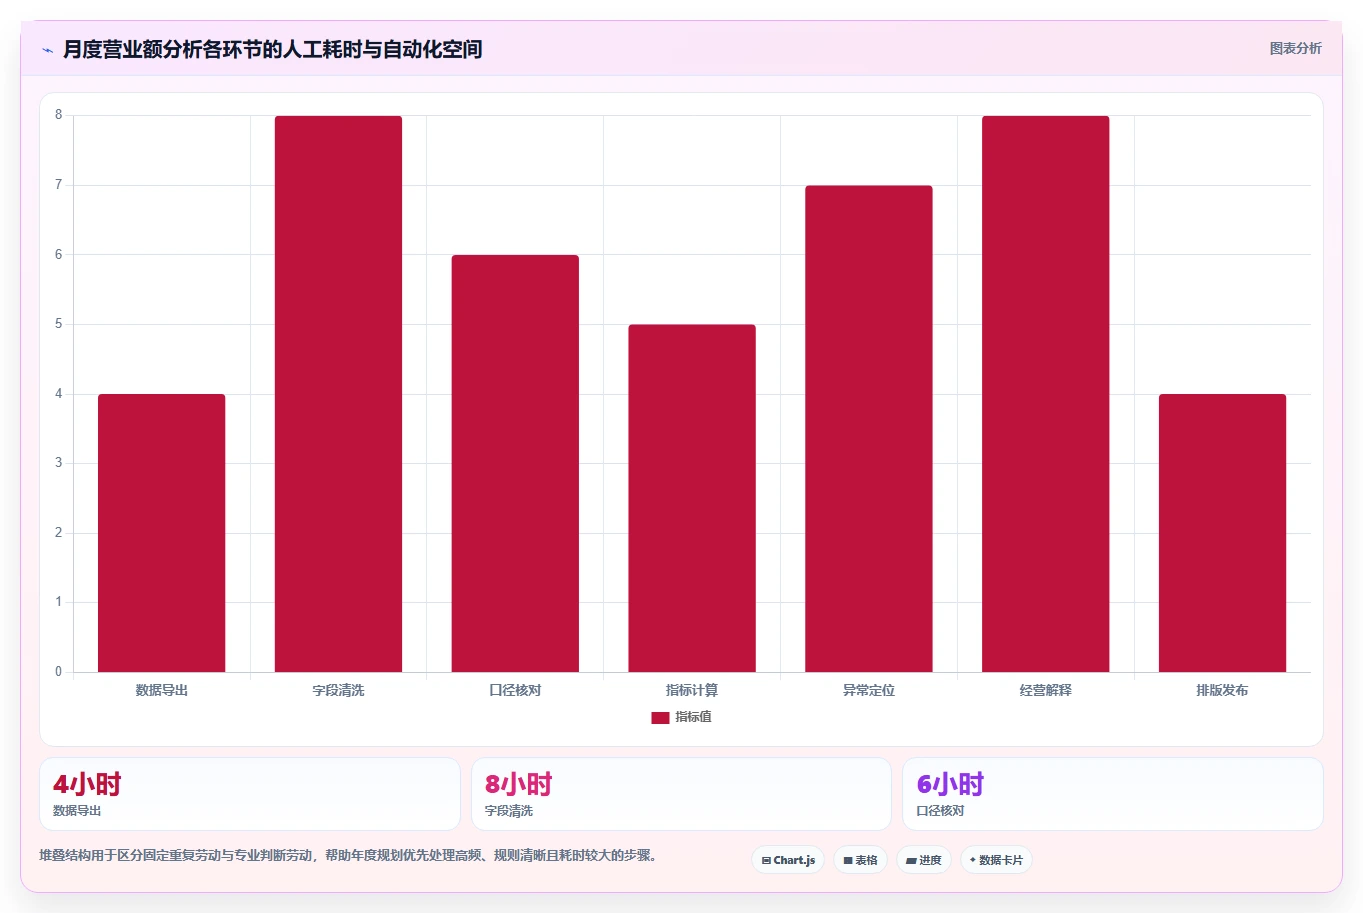Select the 数据卡片 tag button
The width and height of the screenshot is (1363, 913).
click(996, 860)
